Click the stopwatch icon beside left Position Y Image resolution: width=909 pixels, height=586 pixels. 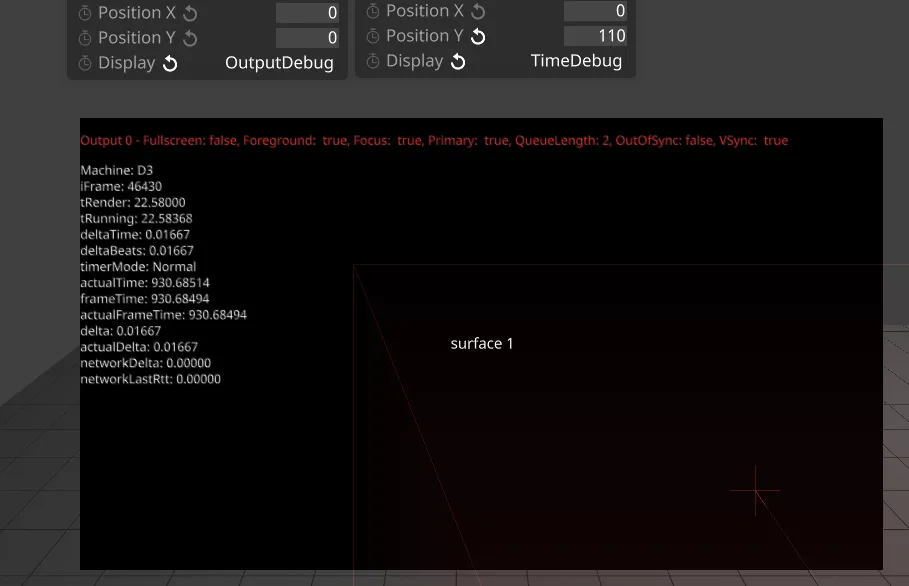point(84,38)
